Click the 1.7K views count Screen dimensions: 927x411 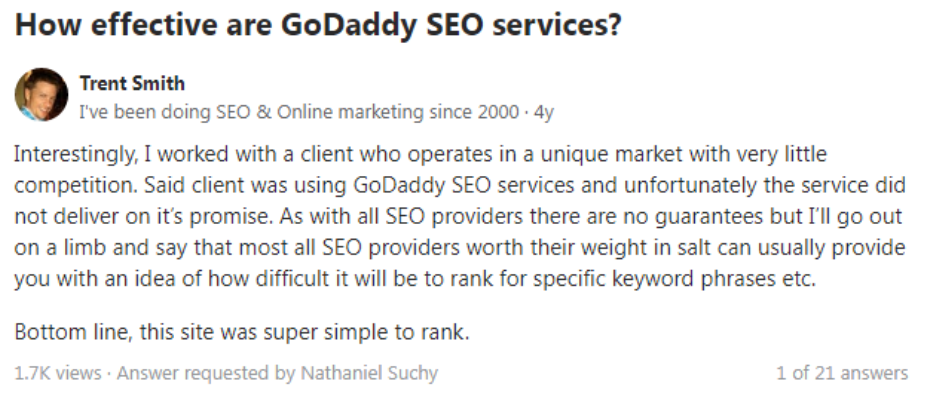pyautogui.click(x=57, y=373)
